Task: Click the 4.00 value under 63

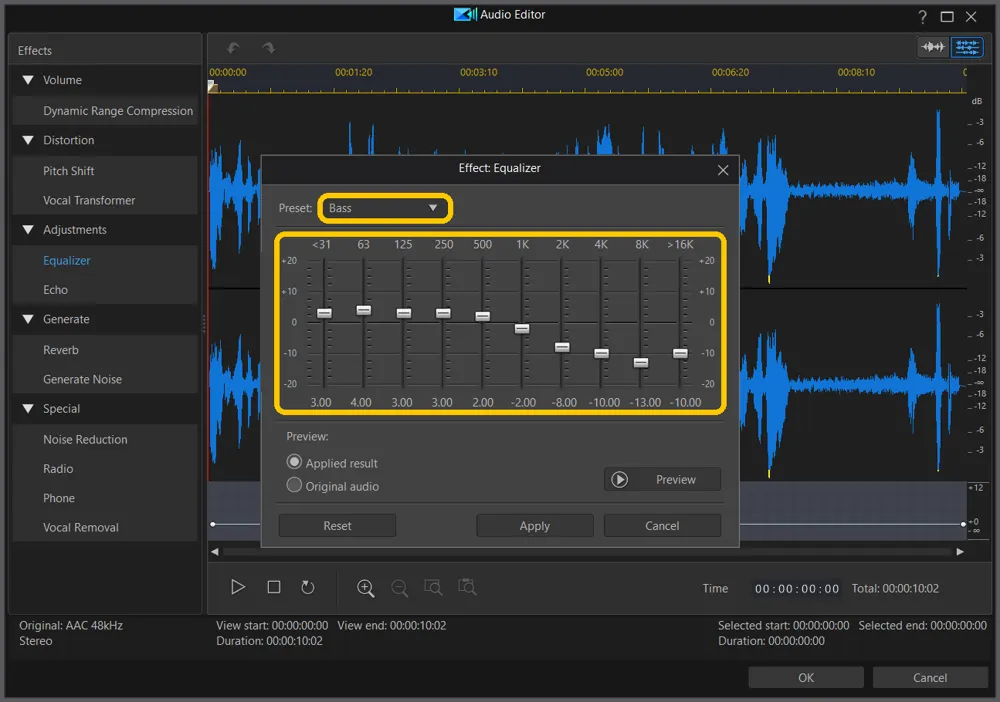Action: coord(360,403)
